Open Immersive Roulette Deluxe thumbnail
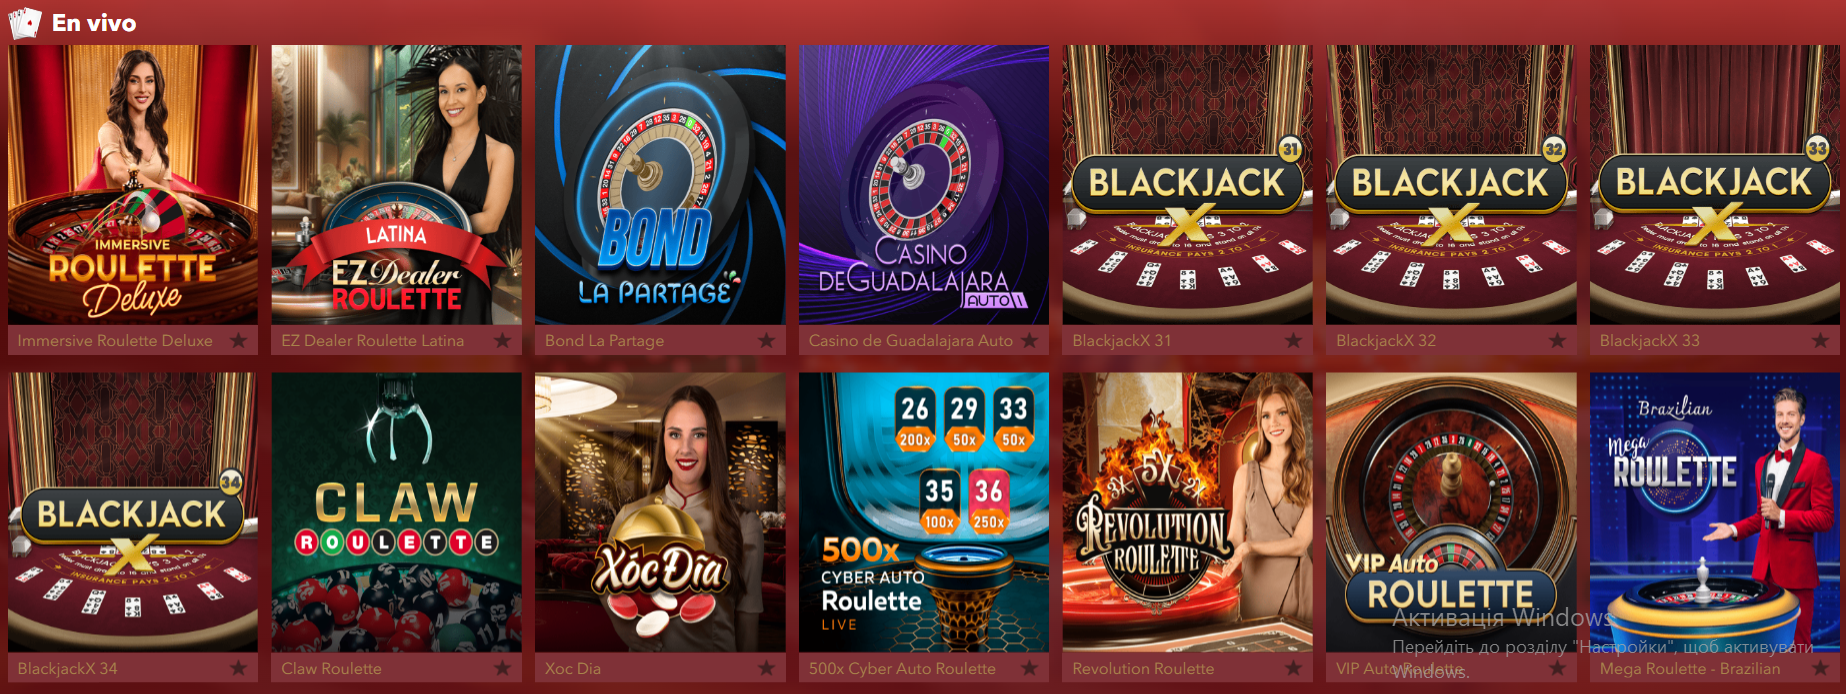 click(x=133, y=185)
